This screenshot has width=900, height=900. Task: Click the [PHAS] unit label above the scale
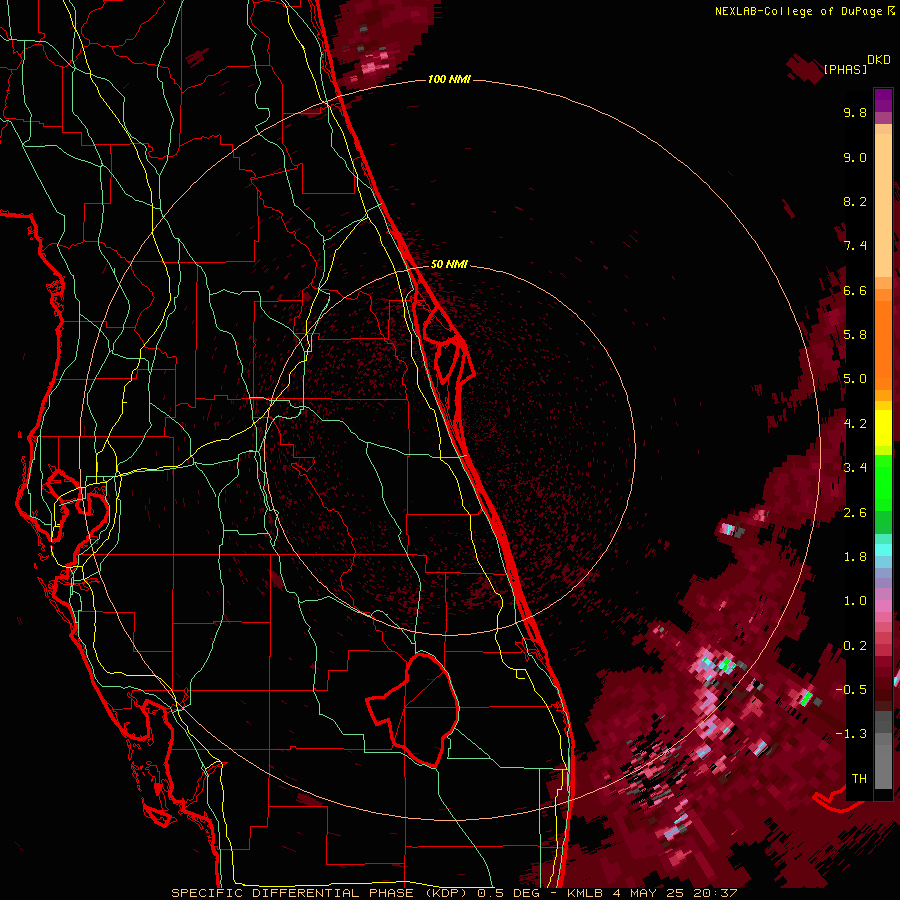click(845, 69)
